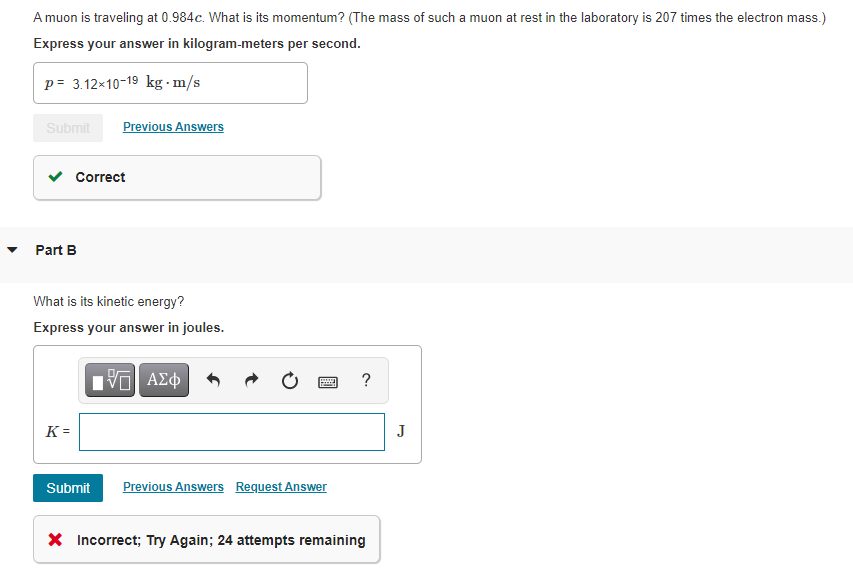Open Previous Answers for Part B
Image resolution: width=853 pixels, height=578 pixels.
point(173,487)
